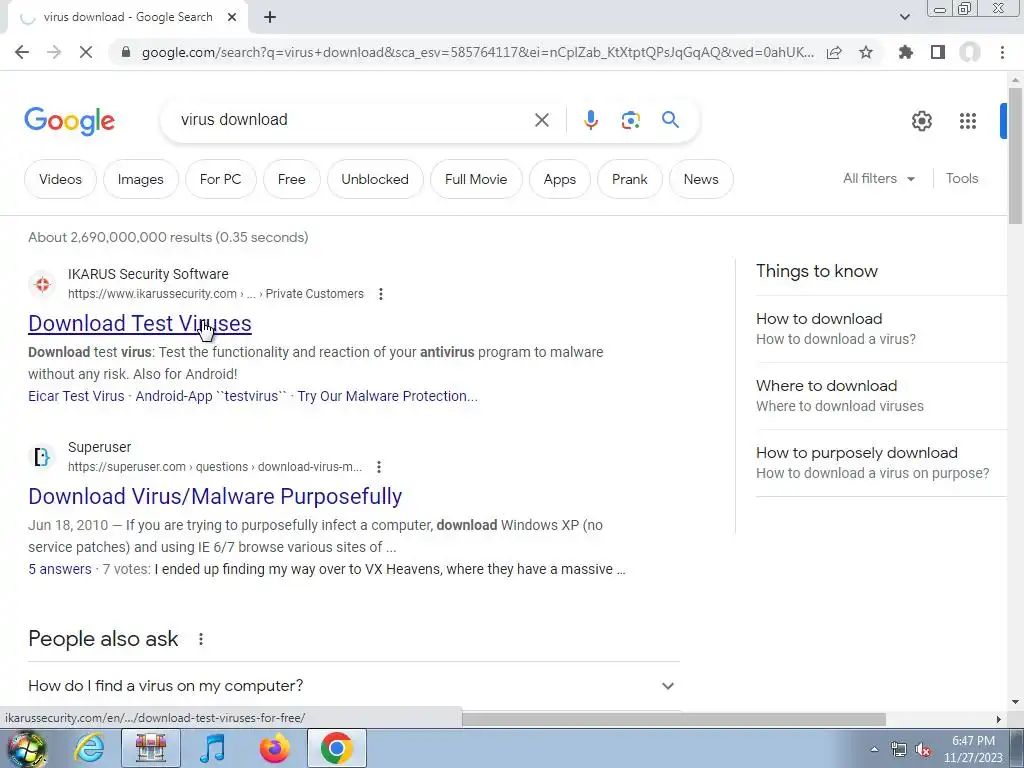The height and width of the screenshot is (768, 1024).
Task: Open the taskbar clock showing 6:47 PM
Action: (973, 749)
